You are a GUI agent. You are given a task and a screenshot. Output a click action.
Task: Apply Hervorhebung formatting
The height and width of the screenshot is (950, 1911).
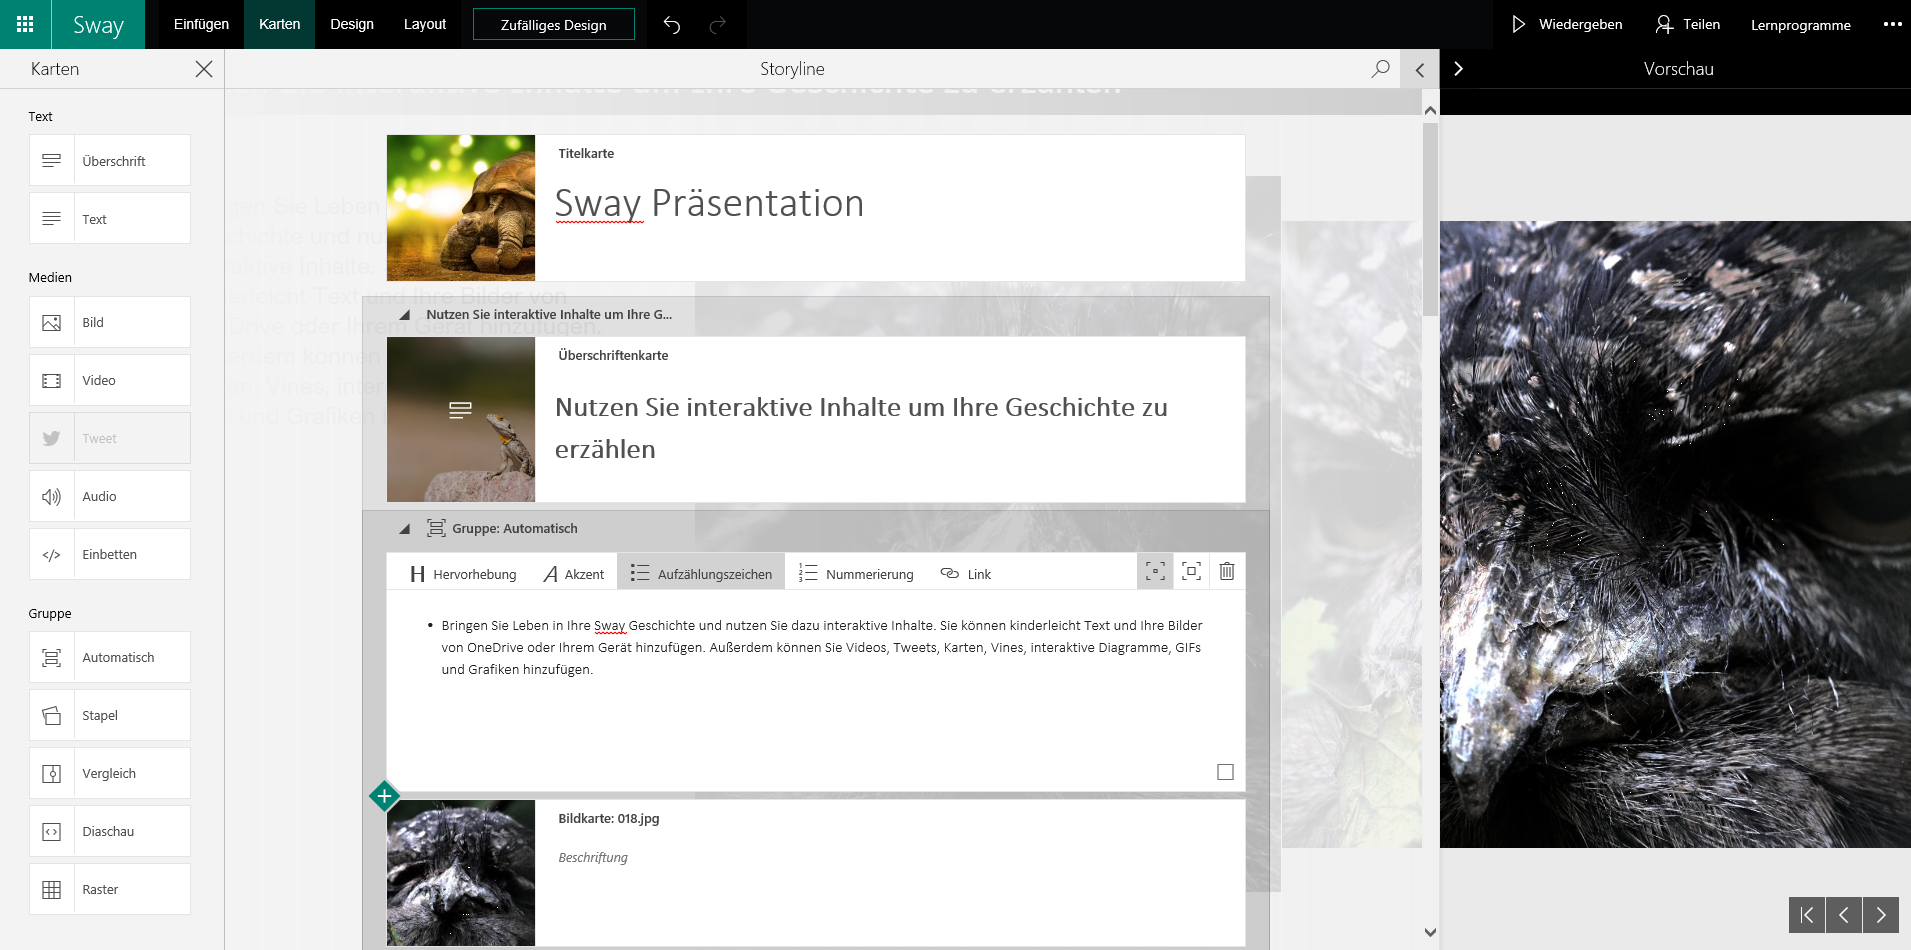463,574
